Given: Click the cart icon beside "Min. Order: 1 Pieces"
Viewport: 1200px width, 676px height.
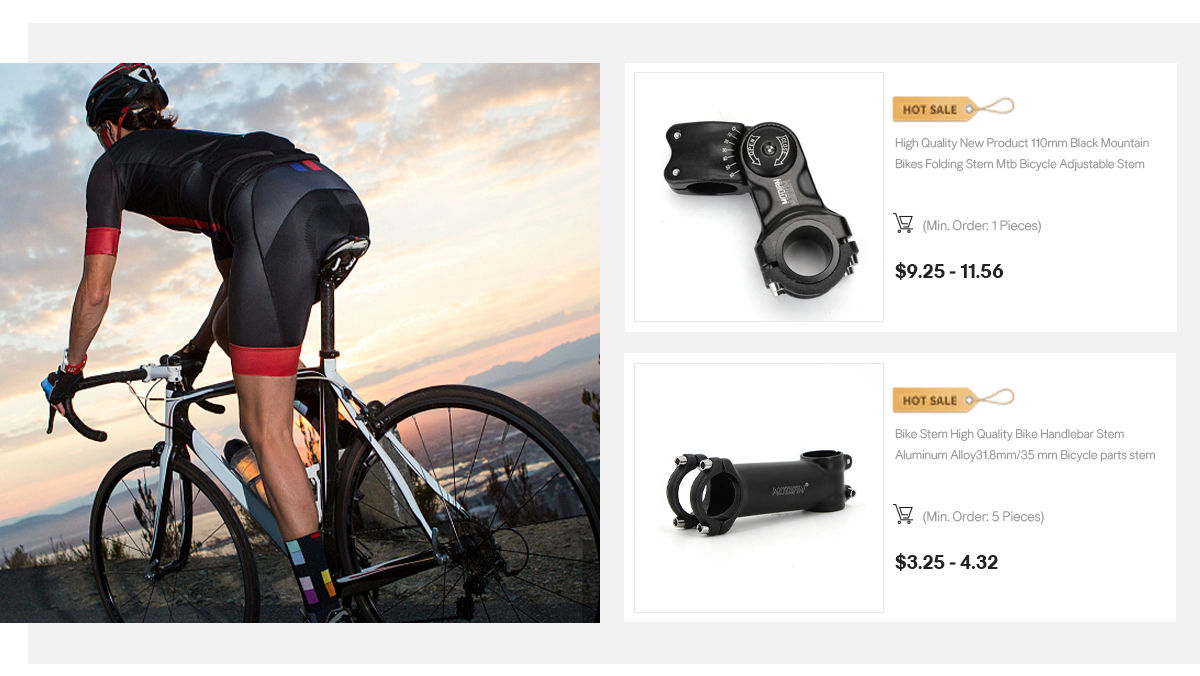Looking at the screenshot, I should click(903, 224).
